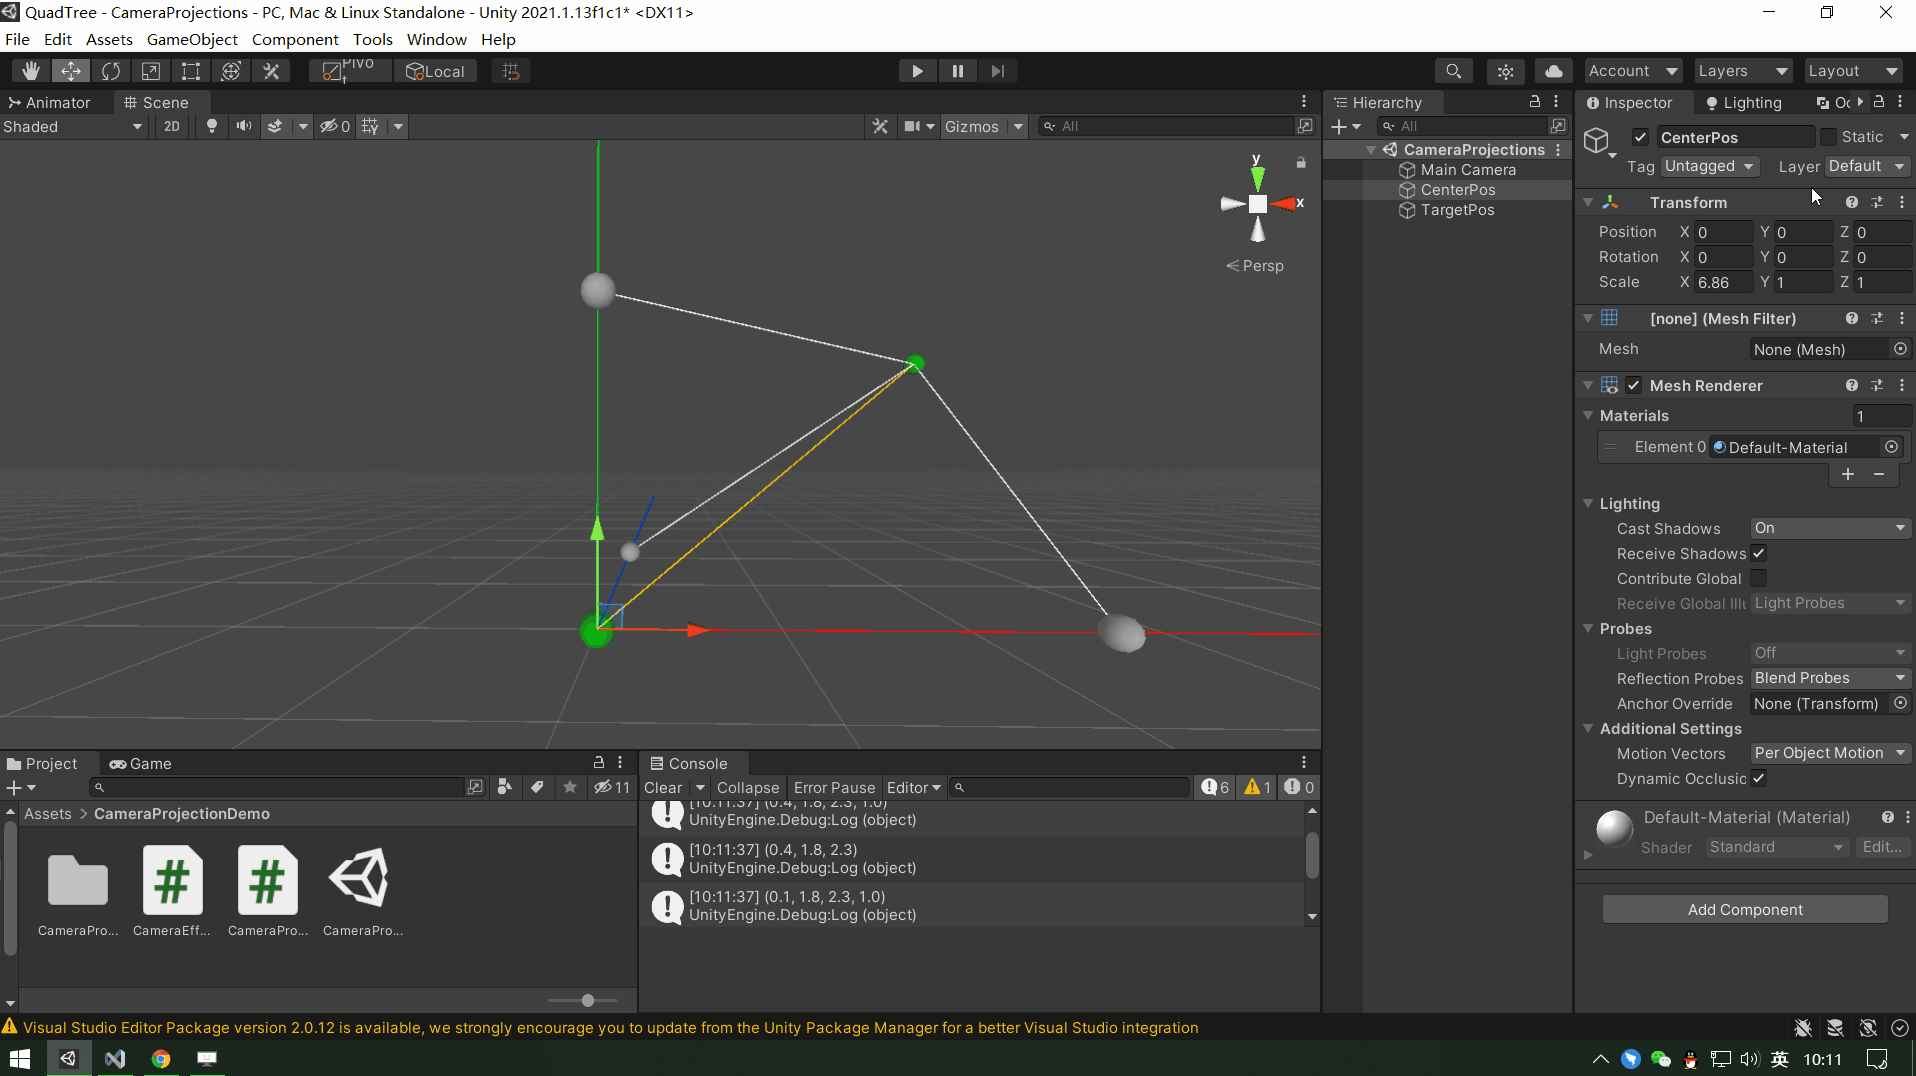Open Reflection Probes dropdown
1916x1076 pixels.
[1830, 678]
